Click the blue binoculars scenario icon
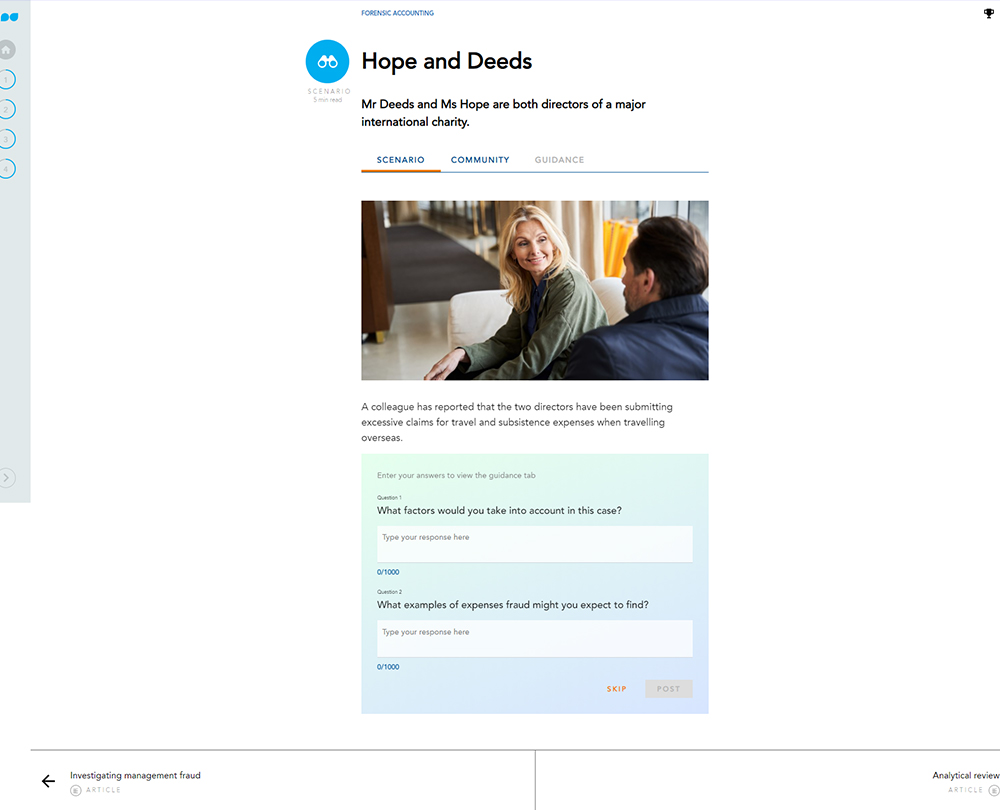 [327, 62]
